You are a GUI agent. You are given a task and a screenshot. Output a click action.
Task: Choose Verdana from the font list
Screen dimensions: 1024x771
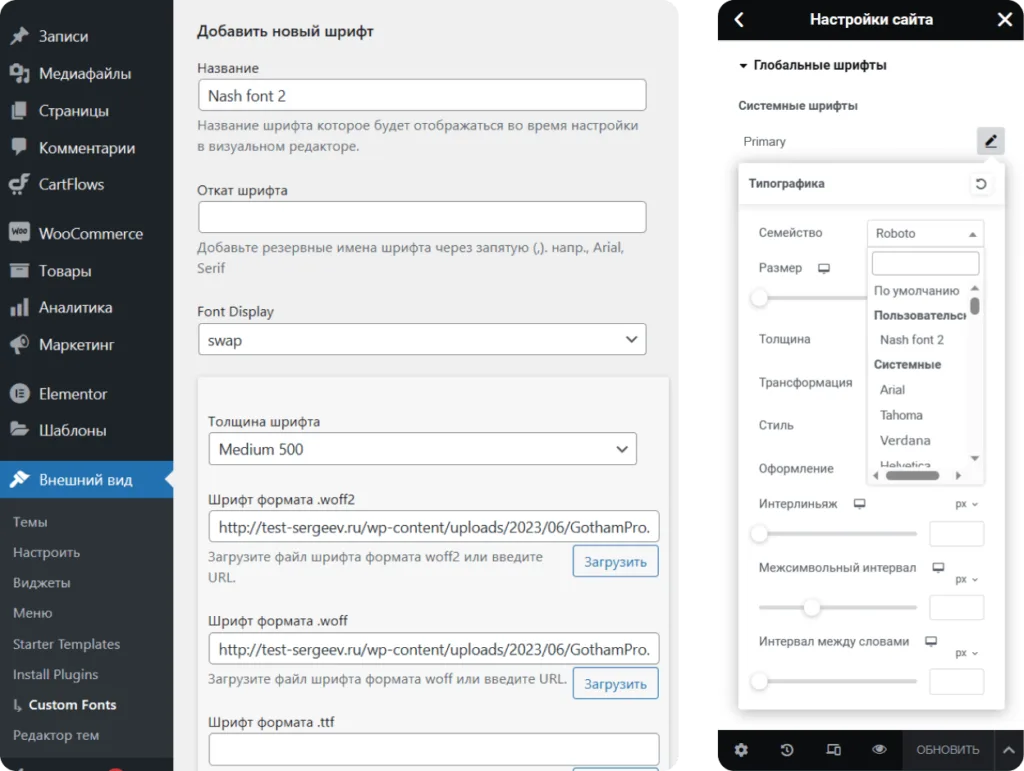pos(905,441)
